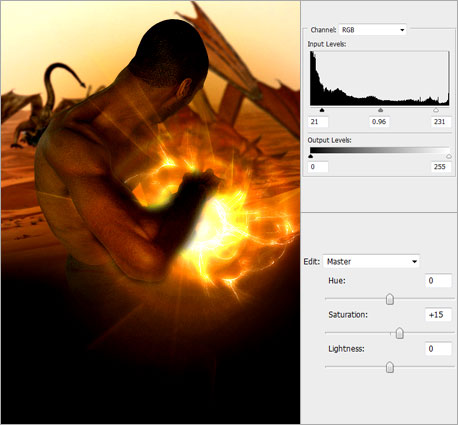458x425 pixels.
Task: Click the Channel dropdown arrow
Action: 402,30
